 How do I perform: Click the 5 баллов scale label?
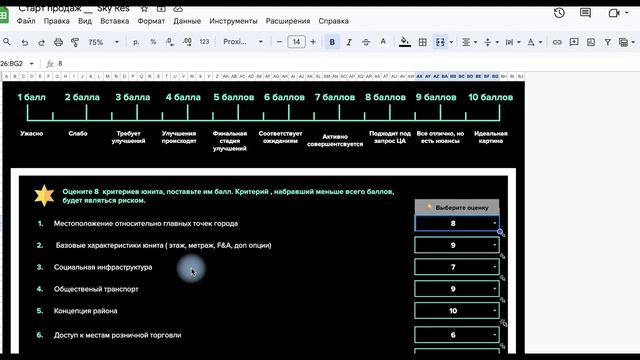234,97
